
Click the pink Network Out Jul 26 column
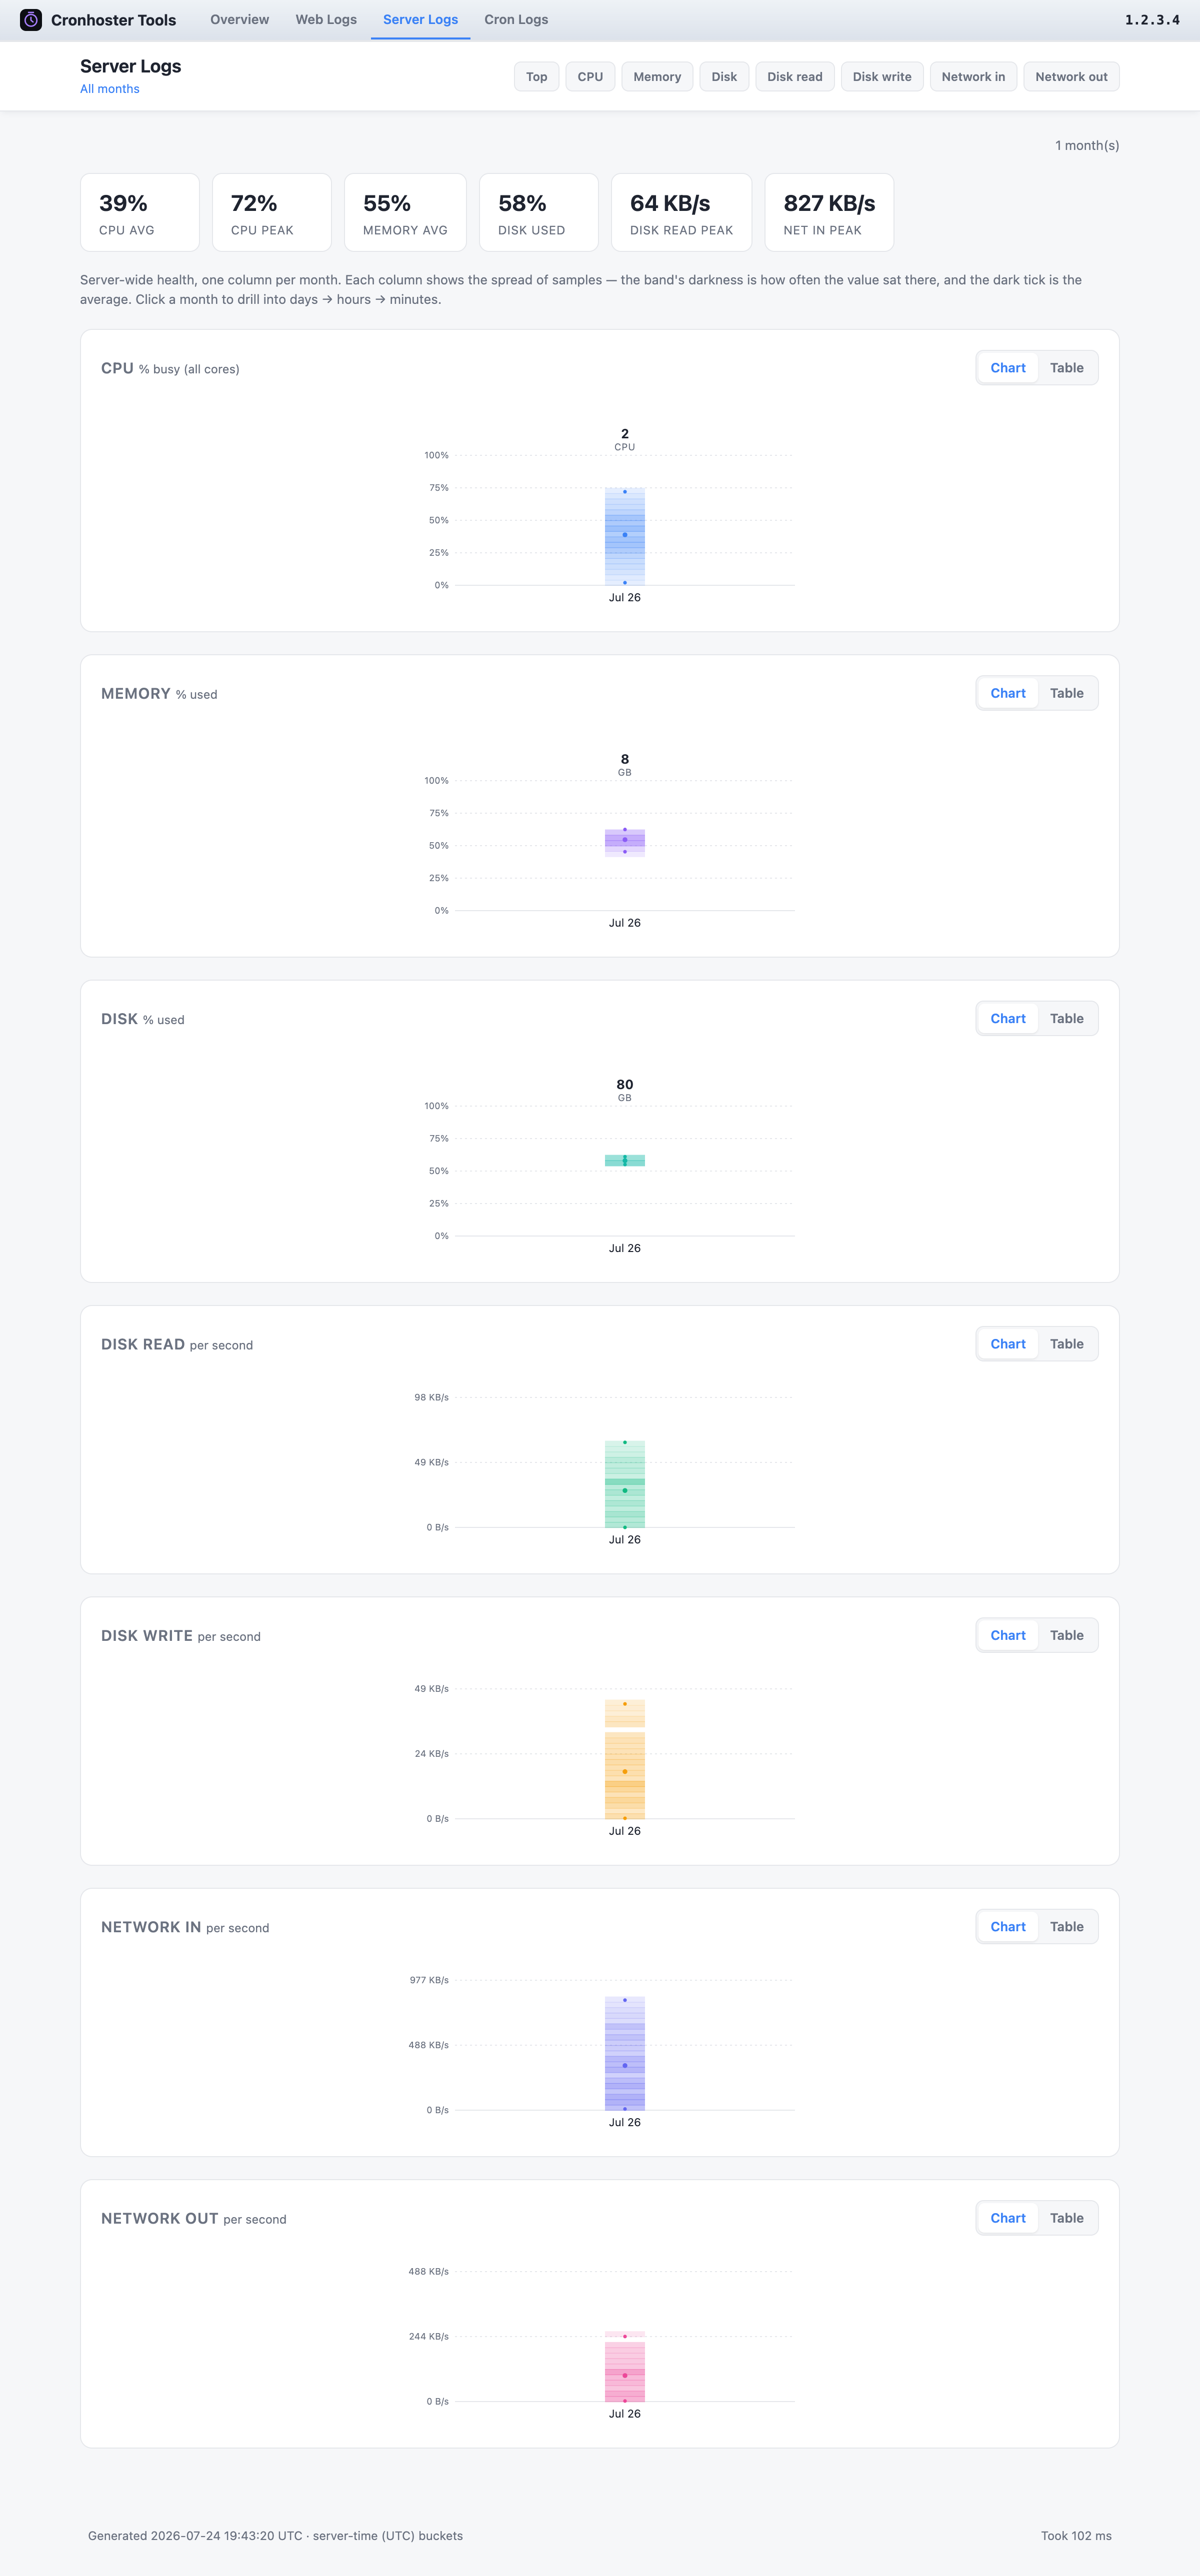click(625, 2367)
